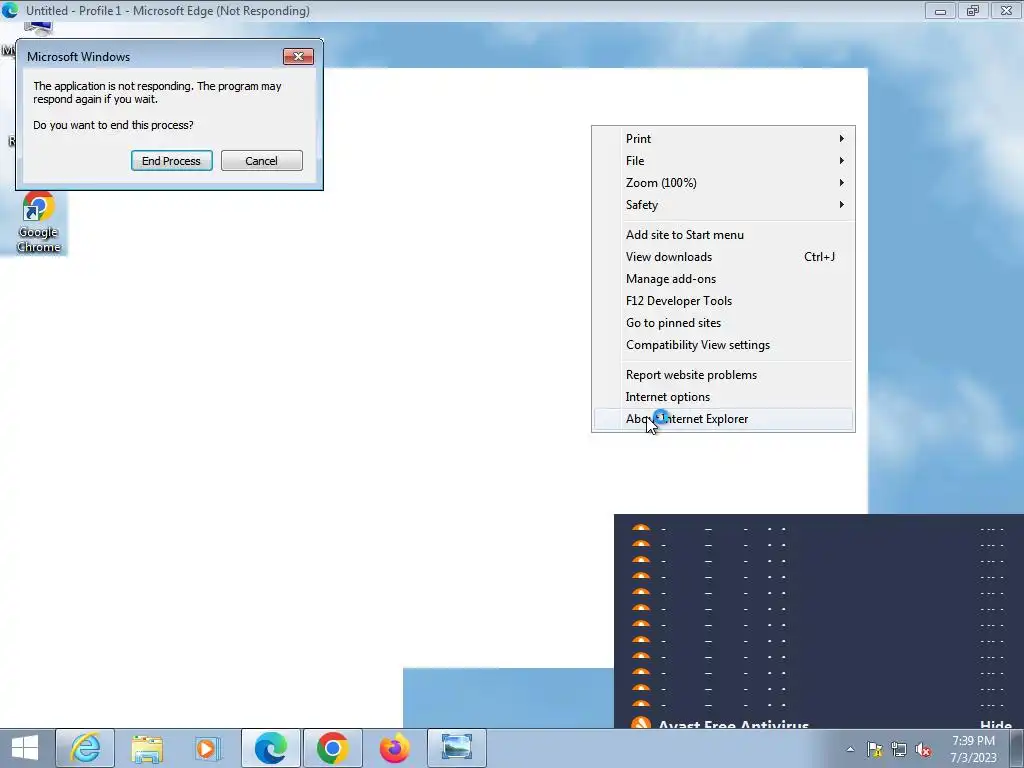Open the Google Chrome desktop shortcut
Screen dimensions: 1024x768
(39, 222)
